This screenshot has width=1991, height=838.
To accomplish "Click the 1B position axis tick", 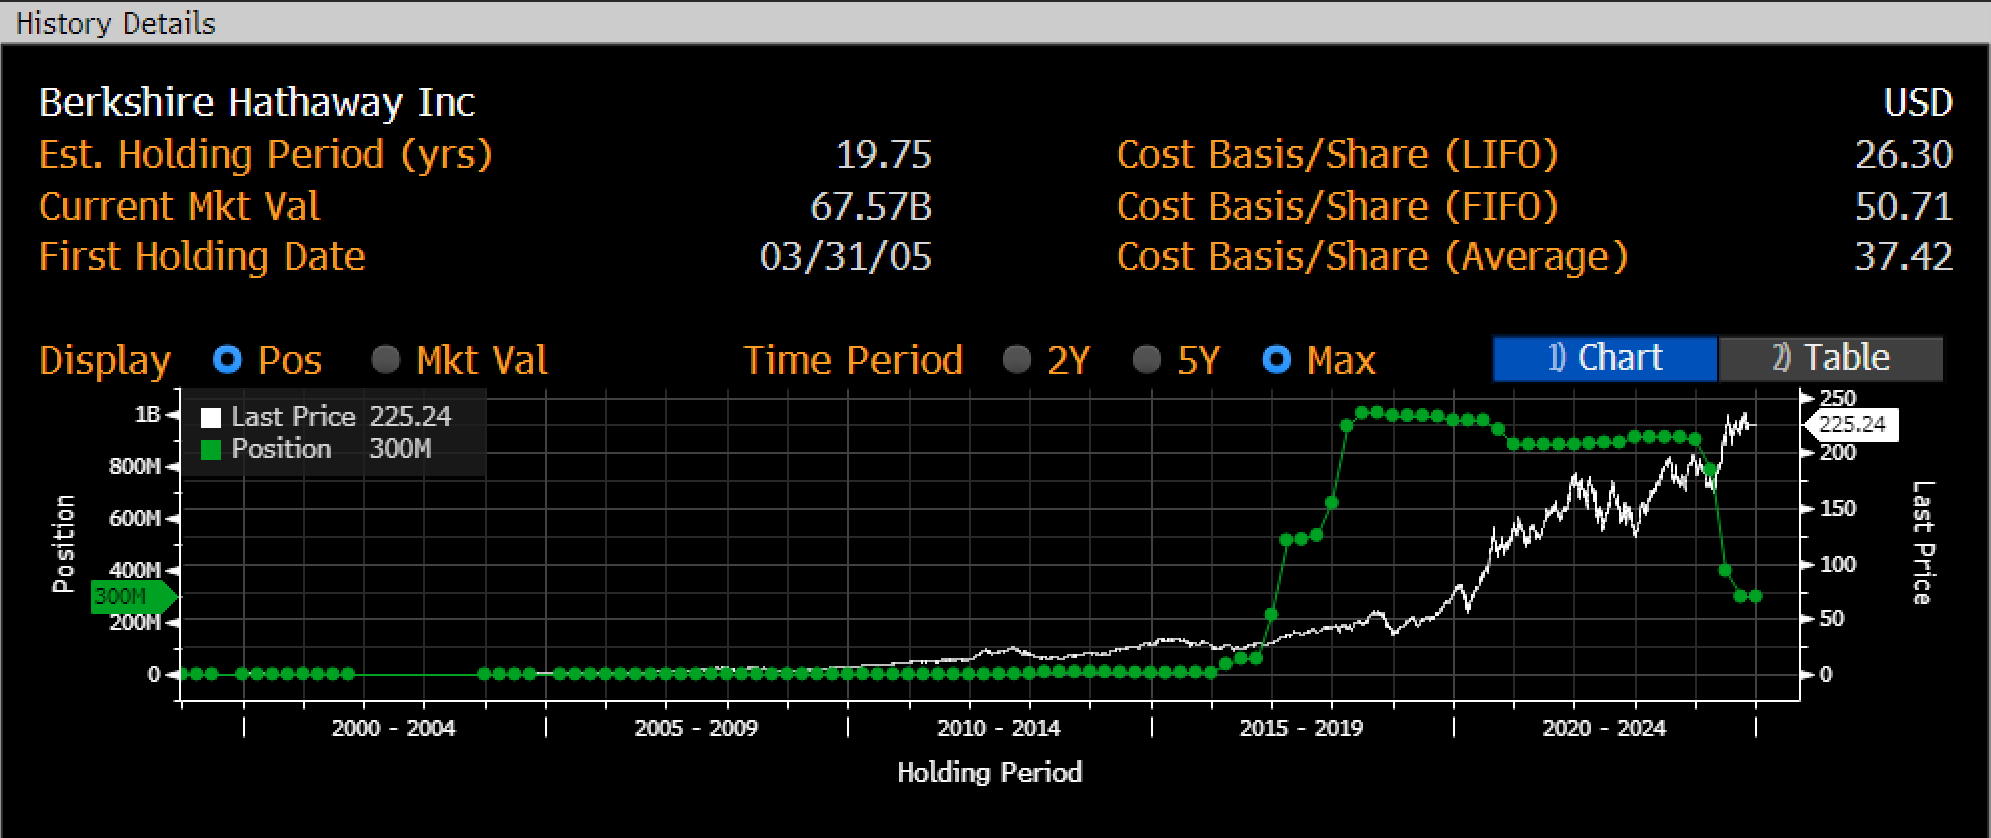I will pyautogui.click(x=147, y=414).
